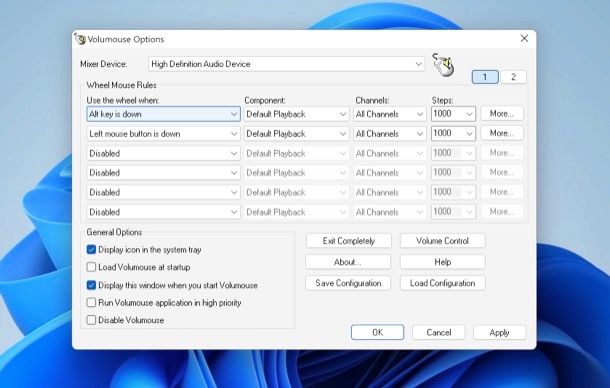Click More... button for Alt key rule
The height and width of the screenshot is (388, 610).
tap(502, 114)
